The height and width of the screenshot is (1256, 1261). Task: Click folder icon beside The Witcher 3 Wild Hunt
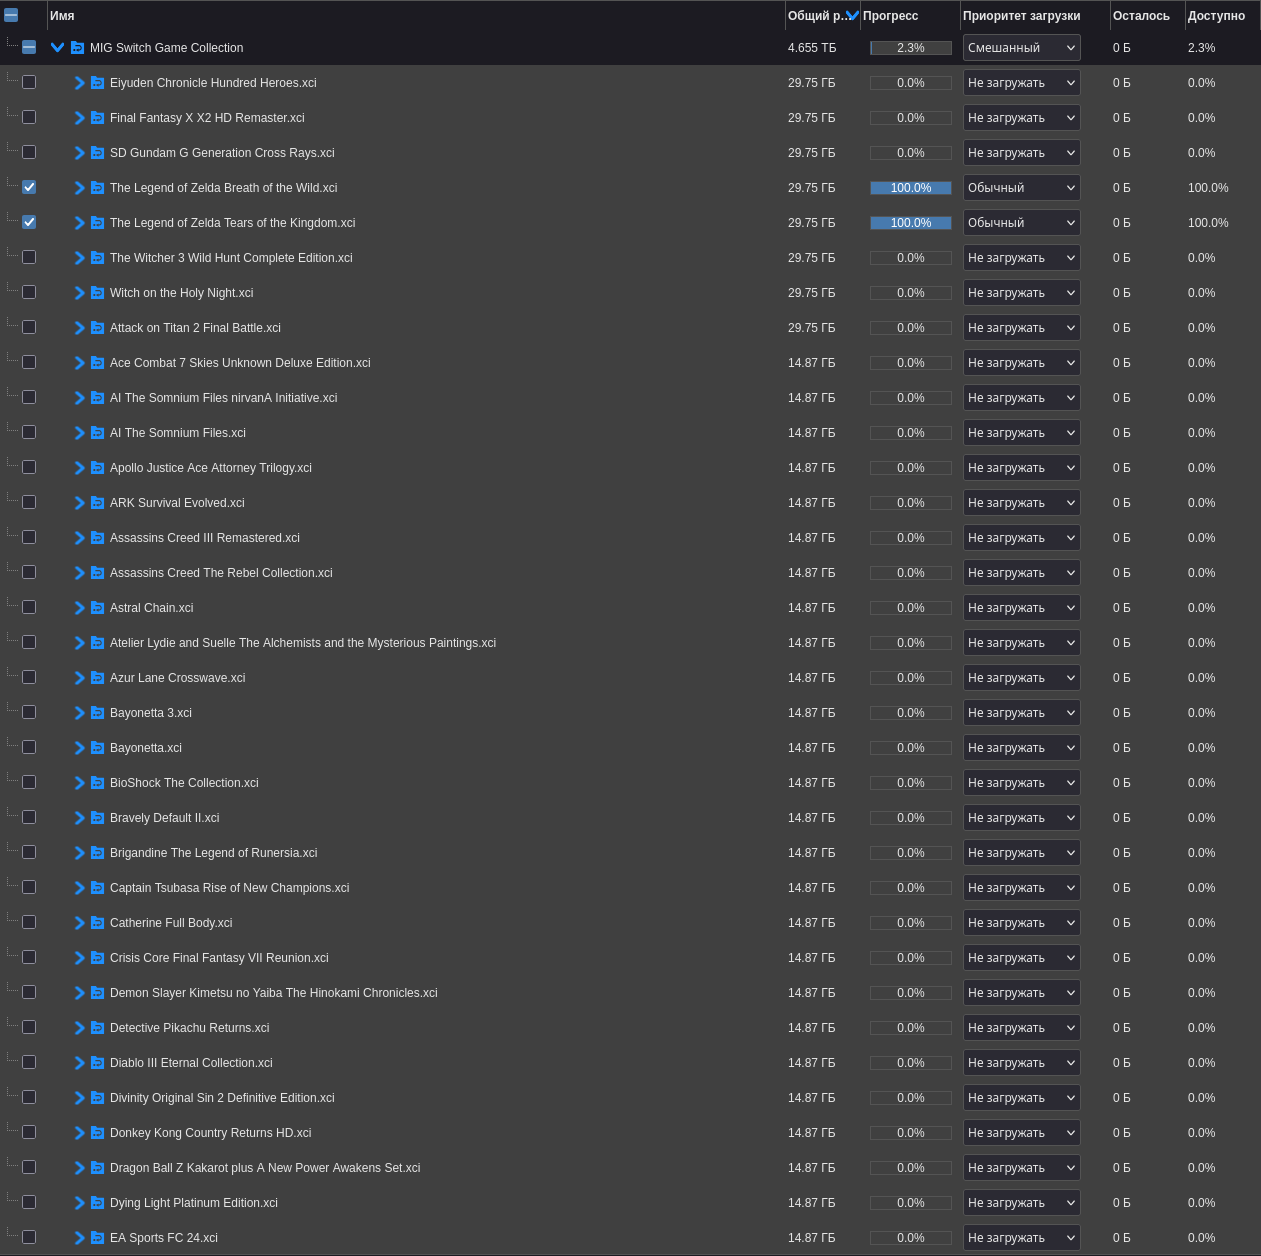tap(97, 258)
